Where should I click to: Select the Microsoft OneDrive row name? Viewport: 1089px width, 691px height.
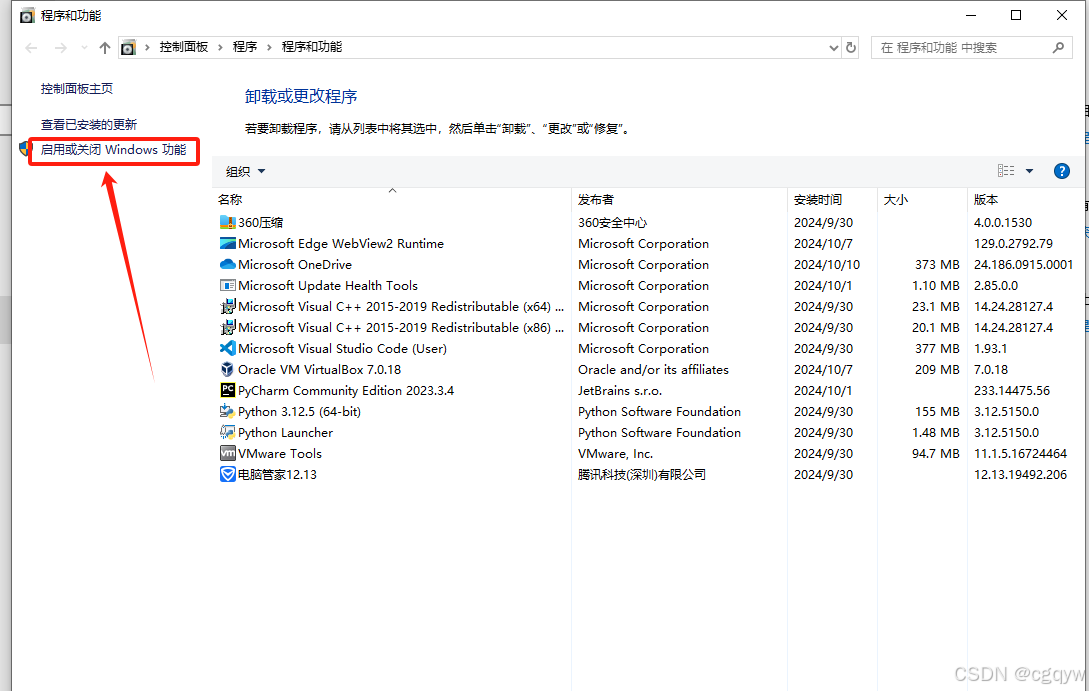tap(294, 265)
